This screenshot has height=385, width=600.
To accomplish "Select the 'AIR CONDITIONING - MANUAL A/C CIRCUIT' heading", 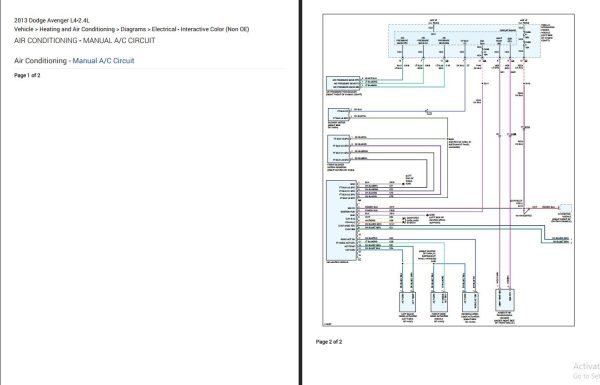I will pyautogui.click(x=85, y=41).
